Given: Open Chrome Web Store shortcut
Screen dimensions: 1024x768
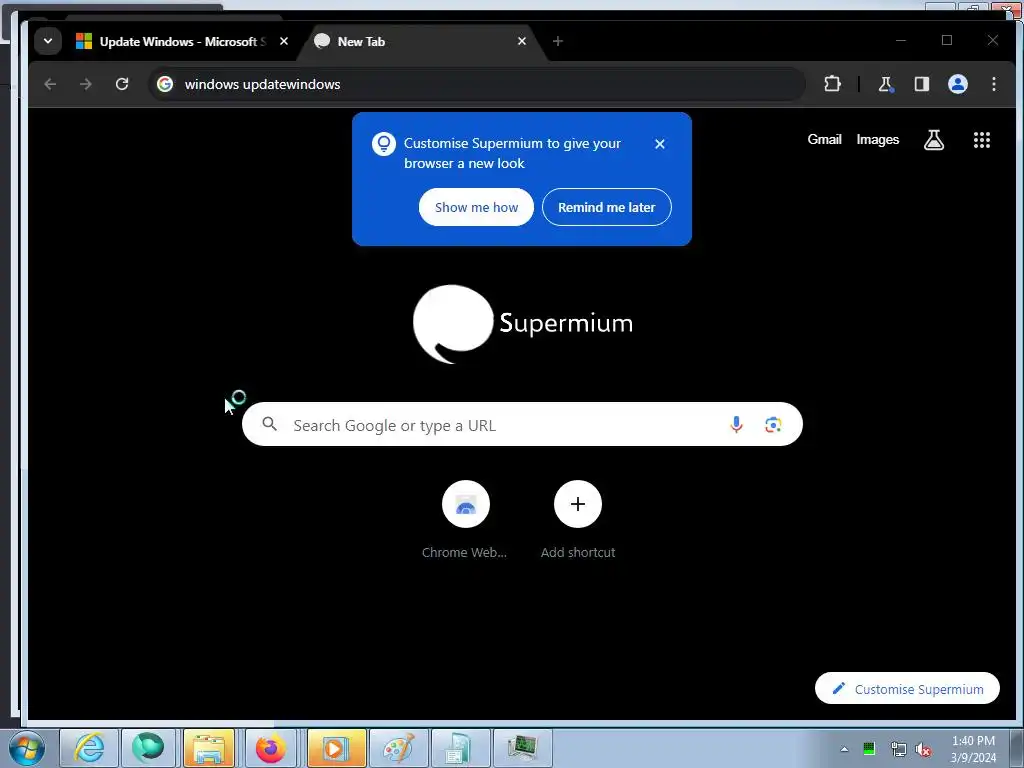Looking at the screenshot, I should coord(465,520).
